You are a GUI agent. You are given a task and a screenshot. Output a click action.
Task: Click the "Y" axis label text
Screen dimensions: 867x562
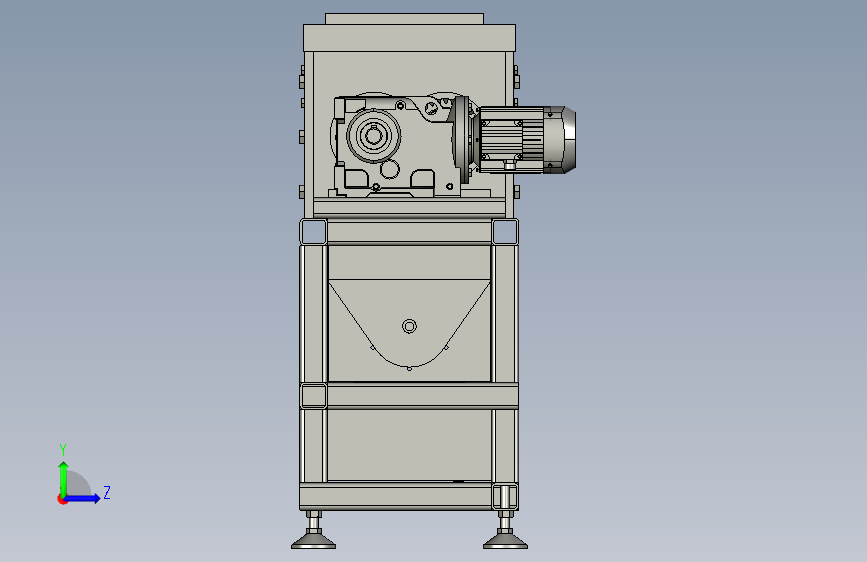63,450
